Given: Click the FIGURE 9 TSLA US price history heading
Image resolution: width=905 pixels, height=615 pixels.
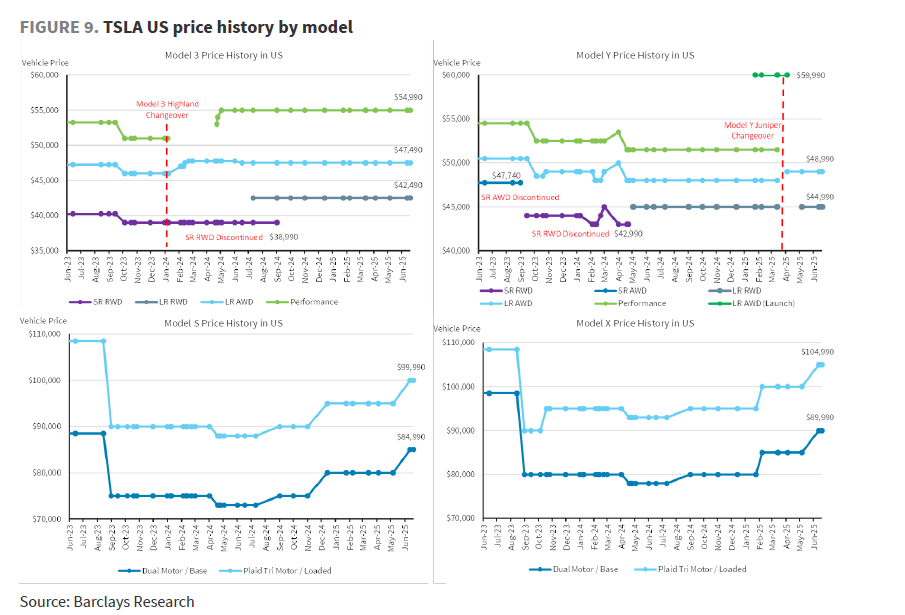Looking at the screenshot, I should [186, 27].
